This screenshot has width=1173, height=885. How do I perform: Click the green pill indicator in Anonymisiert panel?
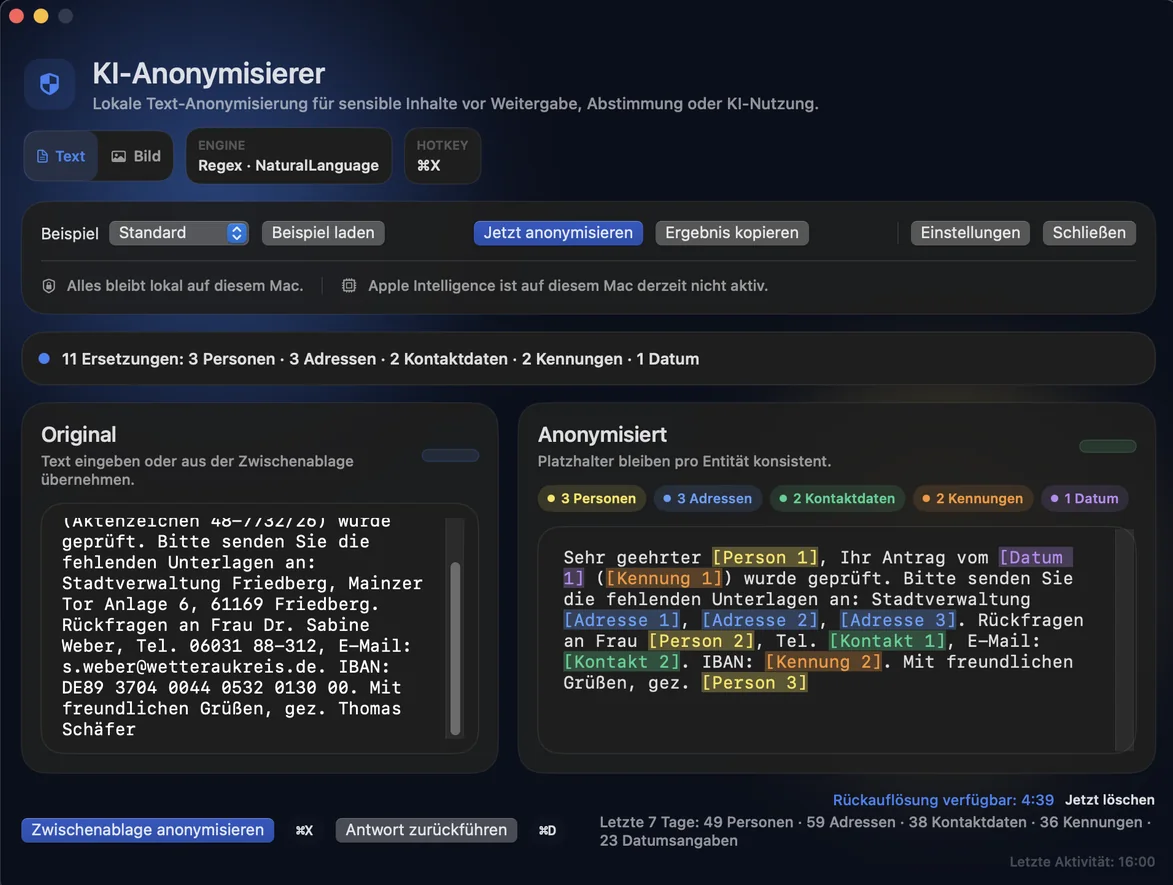1107,446
